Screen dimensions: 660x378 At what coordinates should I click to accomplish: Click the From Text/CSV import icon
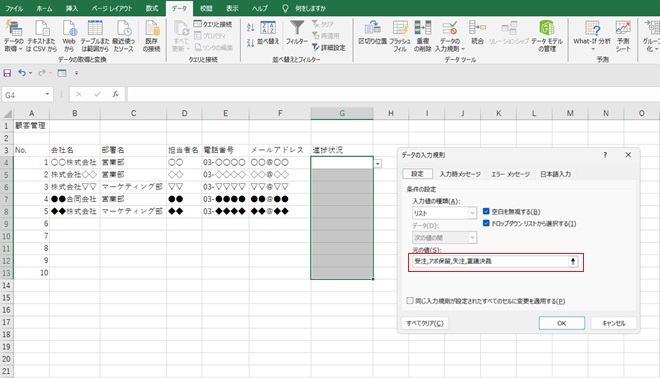(x=42, y=36)
